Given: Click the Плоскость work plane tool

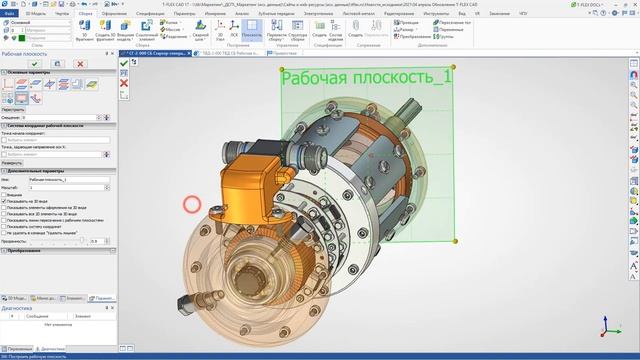Looking at the screenshot, I should pos(252,31).
